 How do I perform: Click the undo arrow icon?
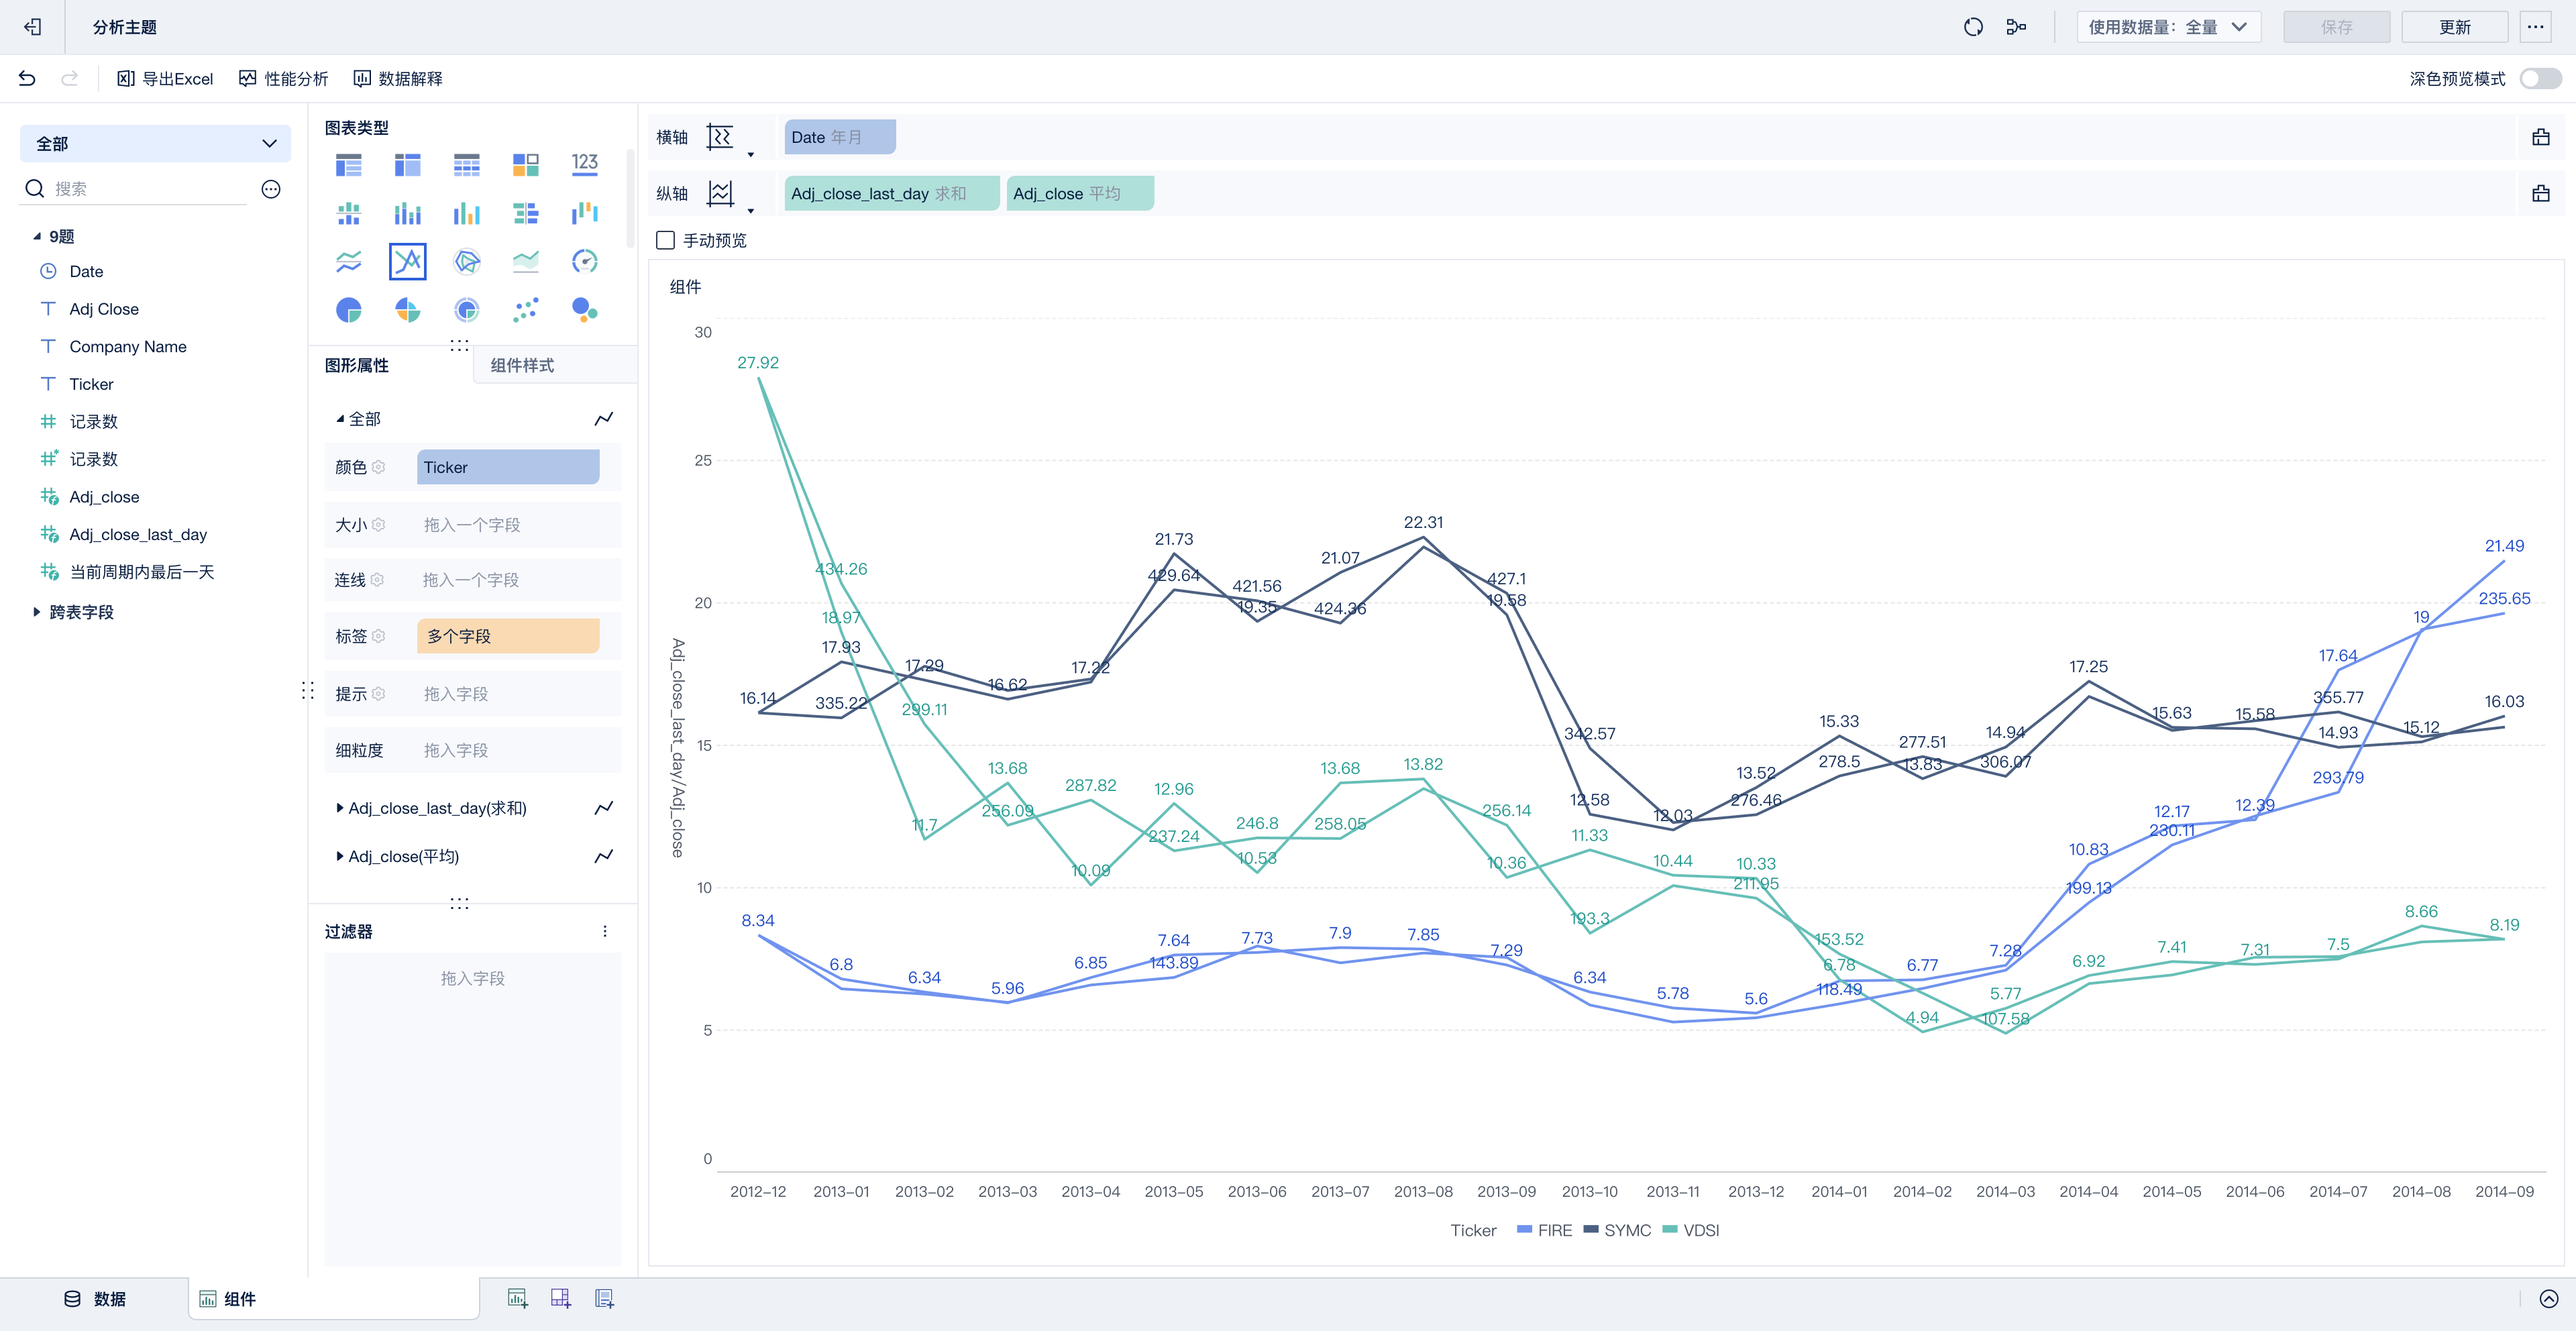tap(27, 78)
